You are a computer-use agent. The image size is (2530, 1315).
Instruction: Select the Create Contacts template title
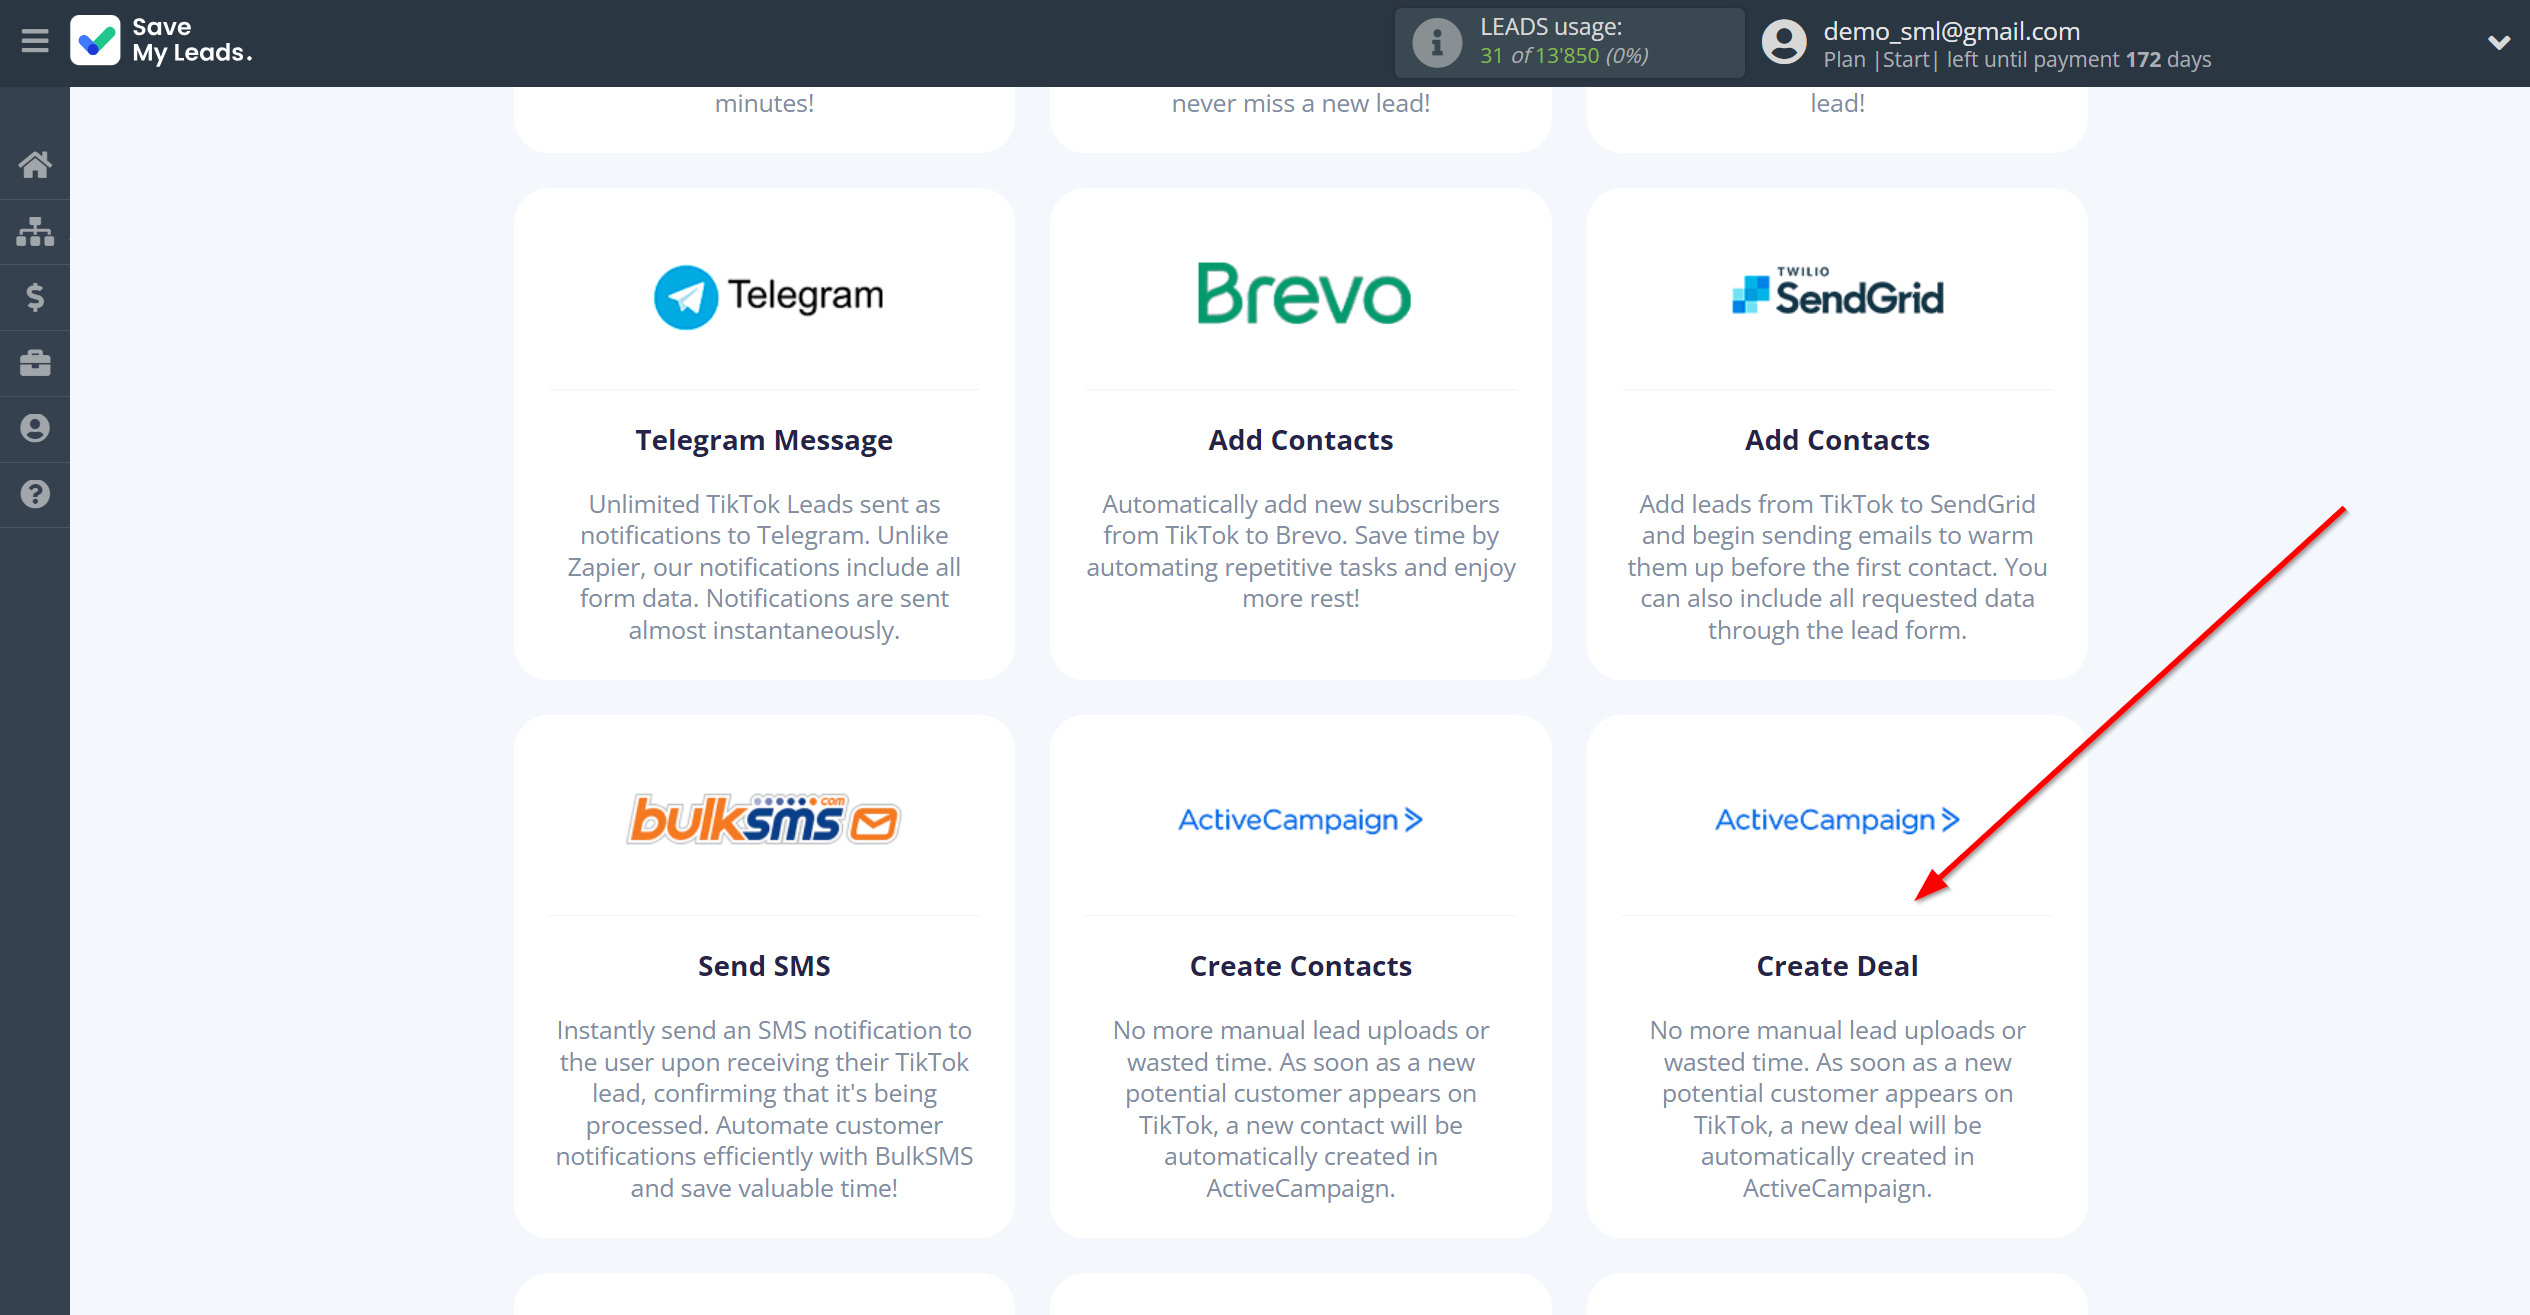[x=1300, y=966]
